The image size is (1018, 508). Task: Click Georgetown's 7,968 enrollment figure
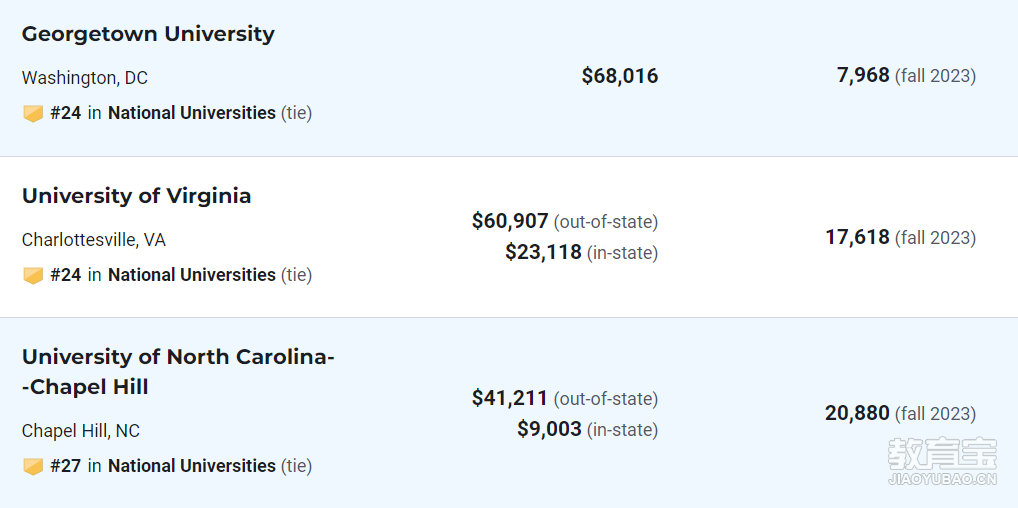863,75
